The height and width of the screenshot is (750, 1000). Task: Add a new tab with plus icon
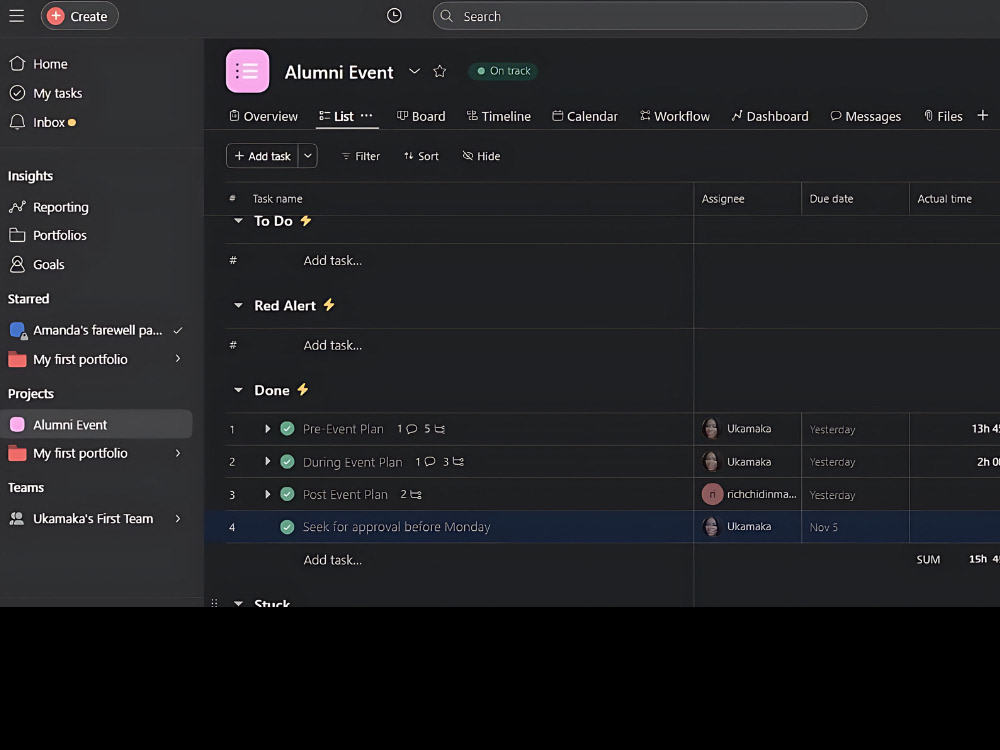coord(983,115)
